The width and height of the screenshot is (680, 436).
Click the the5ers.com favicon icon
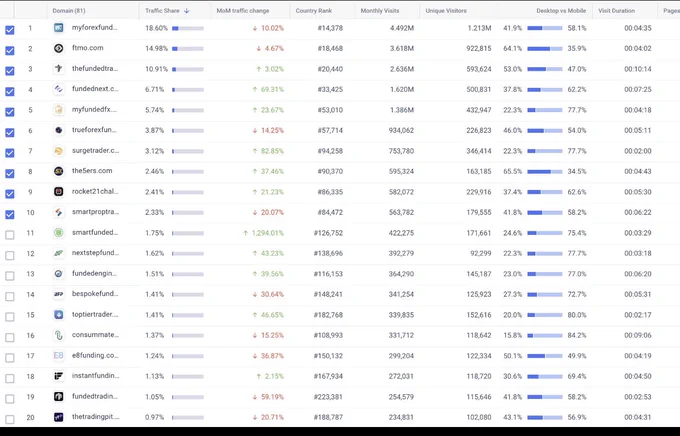(x=59, y=171)
